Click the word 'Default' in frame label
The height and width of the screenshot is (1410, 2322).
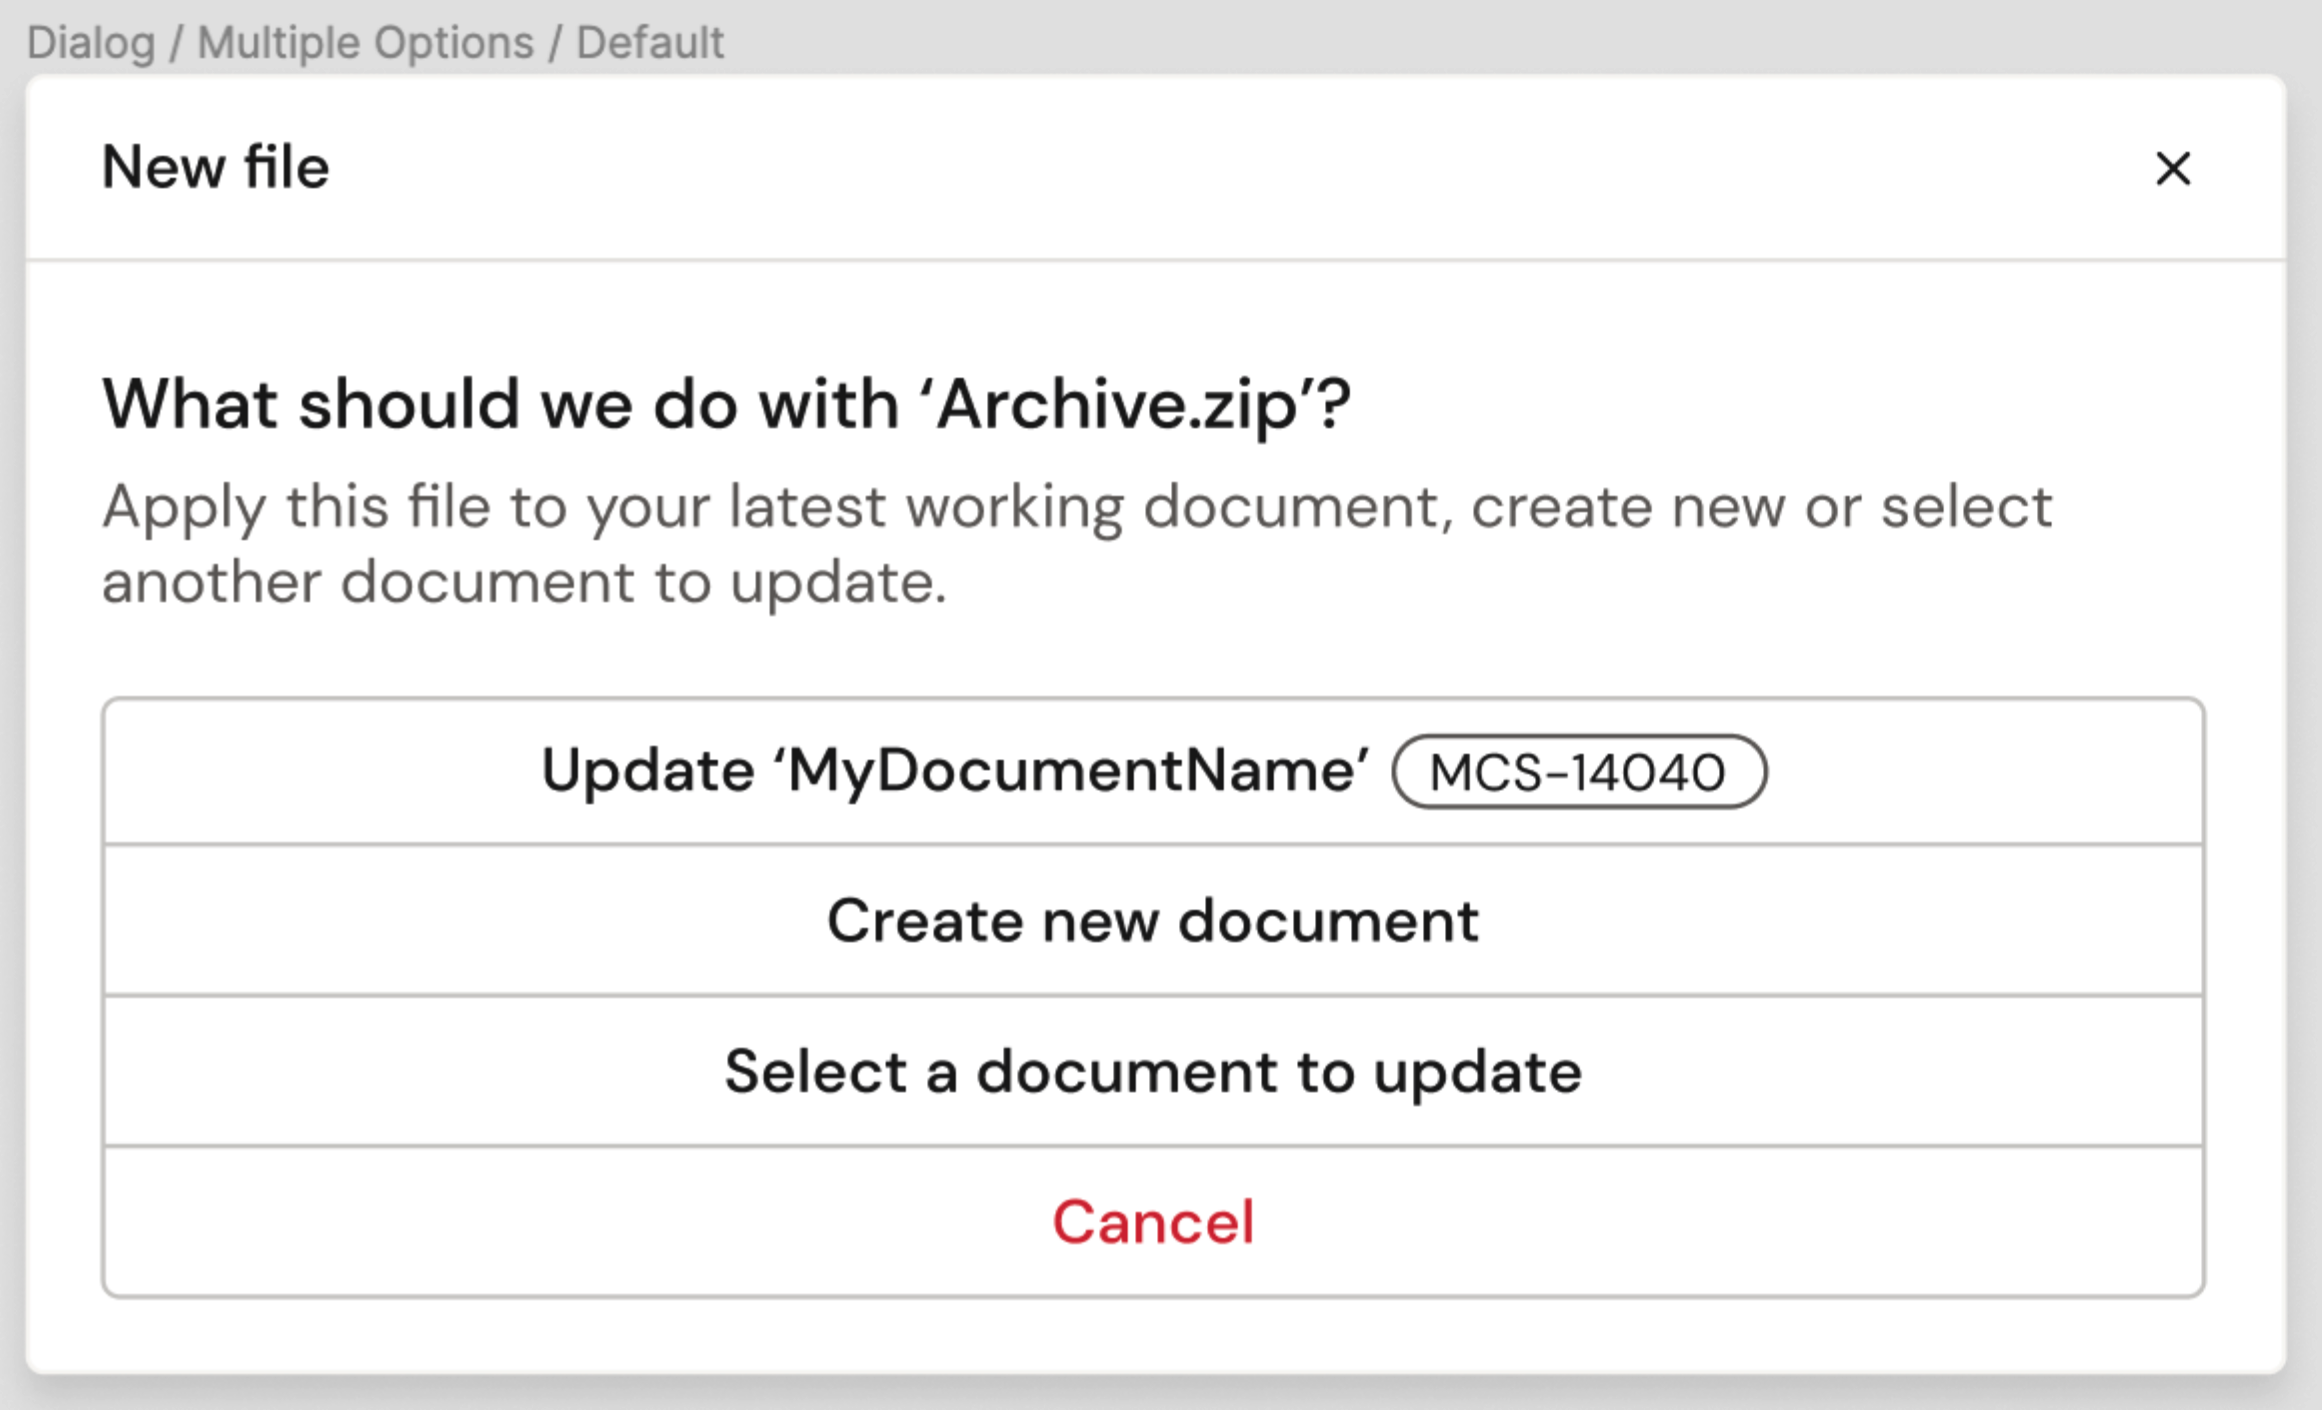click(x=650, y=43)
